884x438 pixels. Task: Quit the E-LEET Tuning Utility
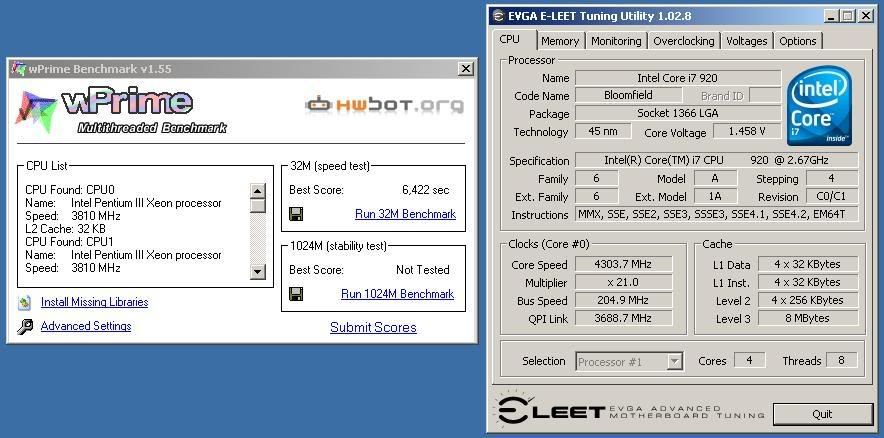[823, 414]
